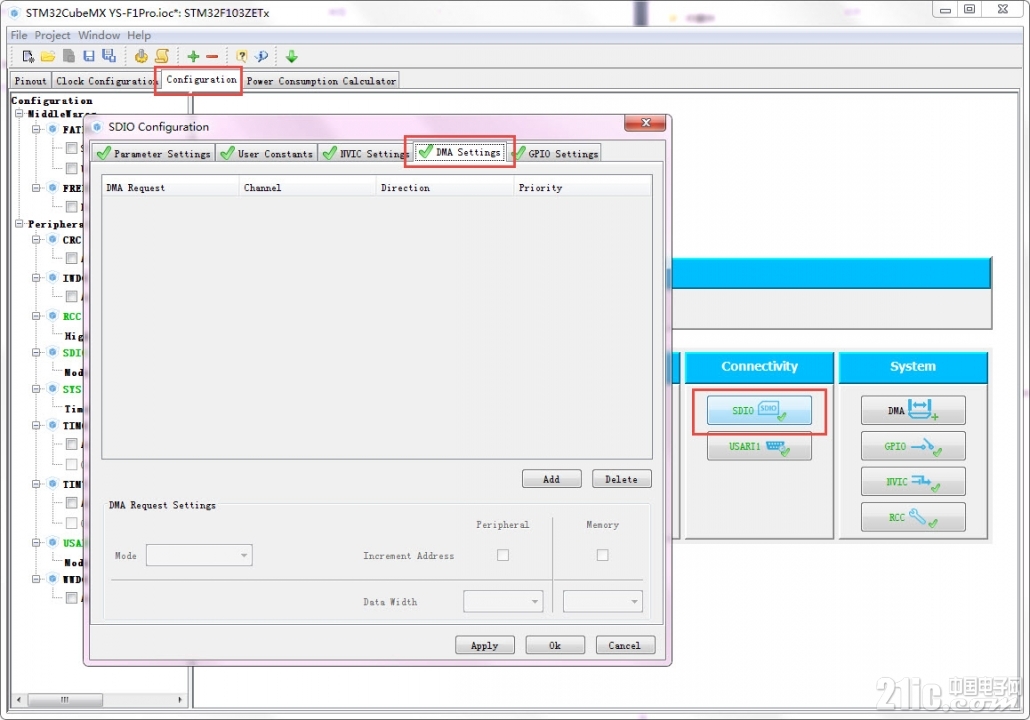Toggle the second checkbox under FAT node
Image resolution: width=1030 pixels, height=720 pixels.
coord(72,168)
